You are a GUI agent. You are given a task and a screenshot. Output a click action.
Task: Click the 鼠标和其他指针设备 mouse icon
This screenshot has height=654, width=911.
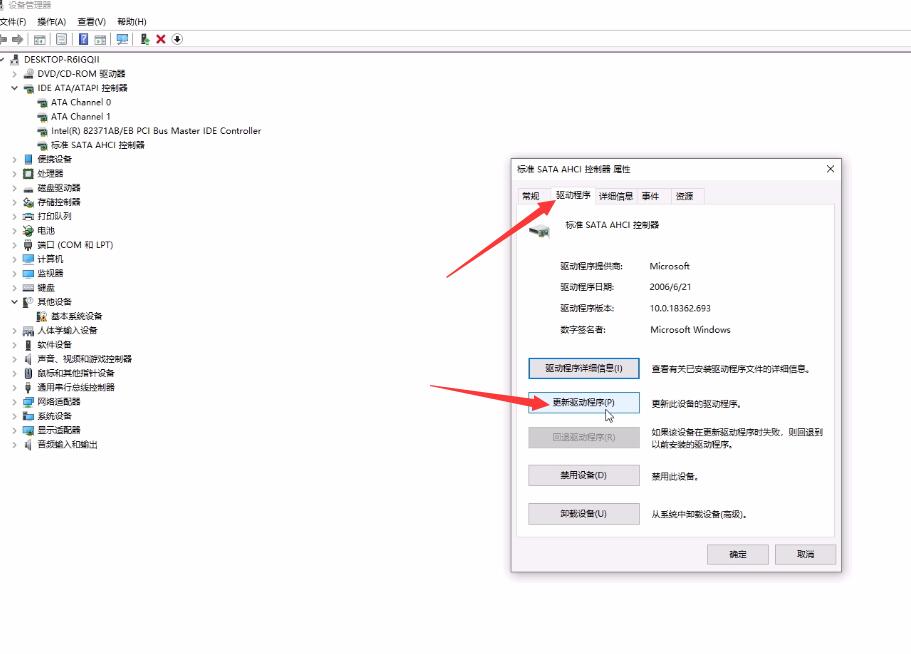tap(28, 373)
